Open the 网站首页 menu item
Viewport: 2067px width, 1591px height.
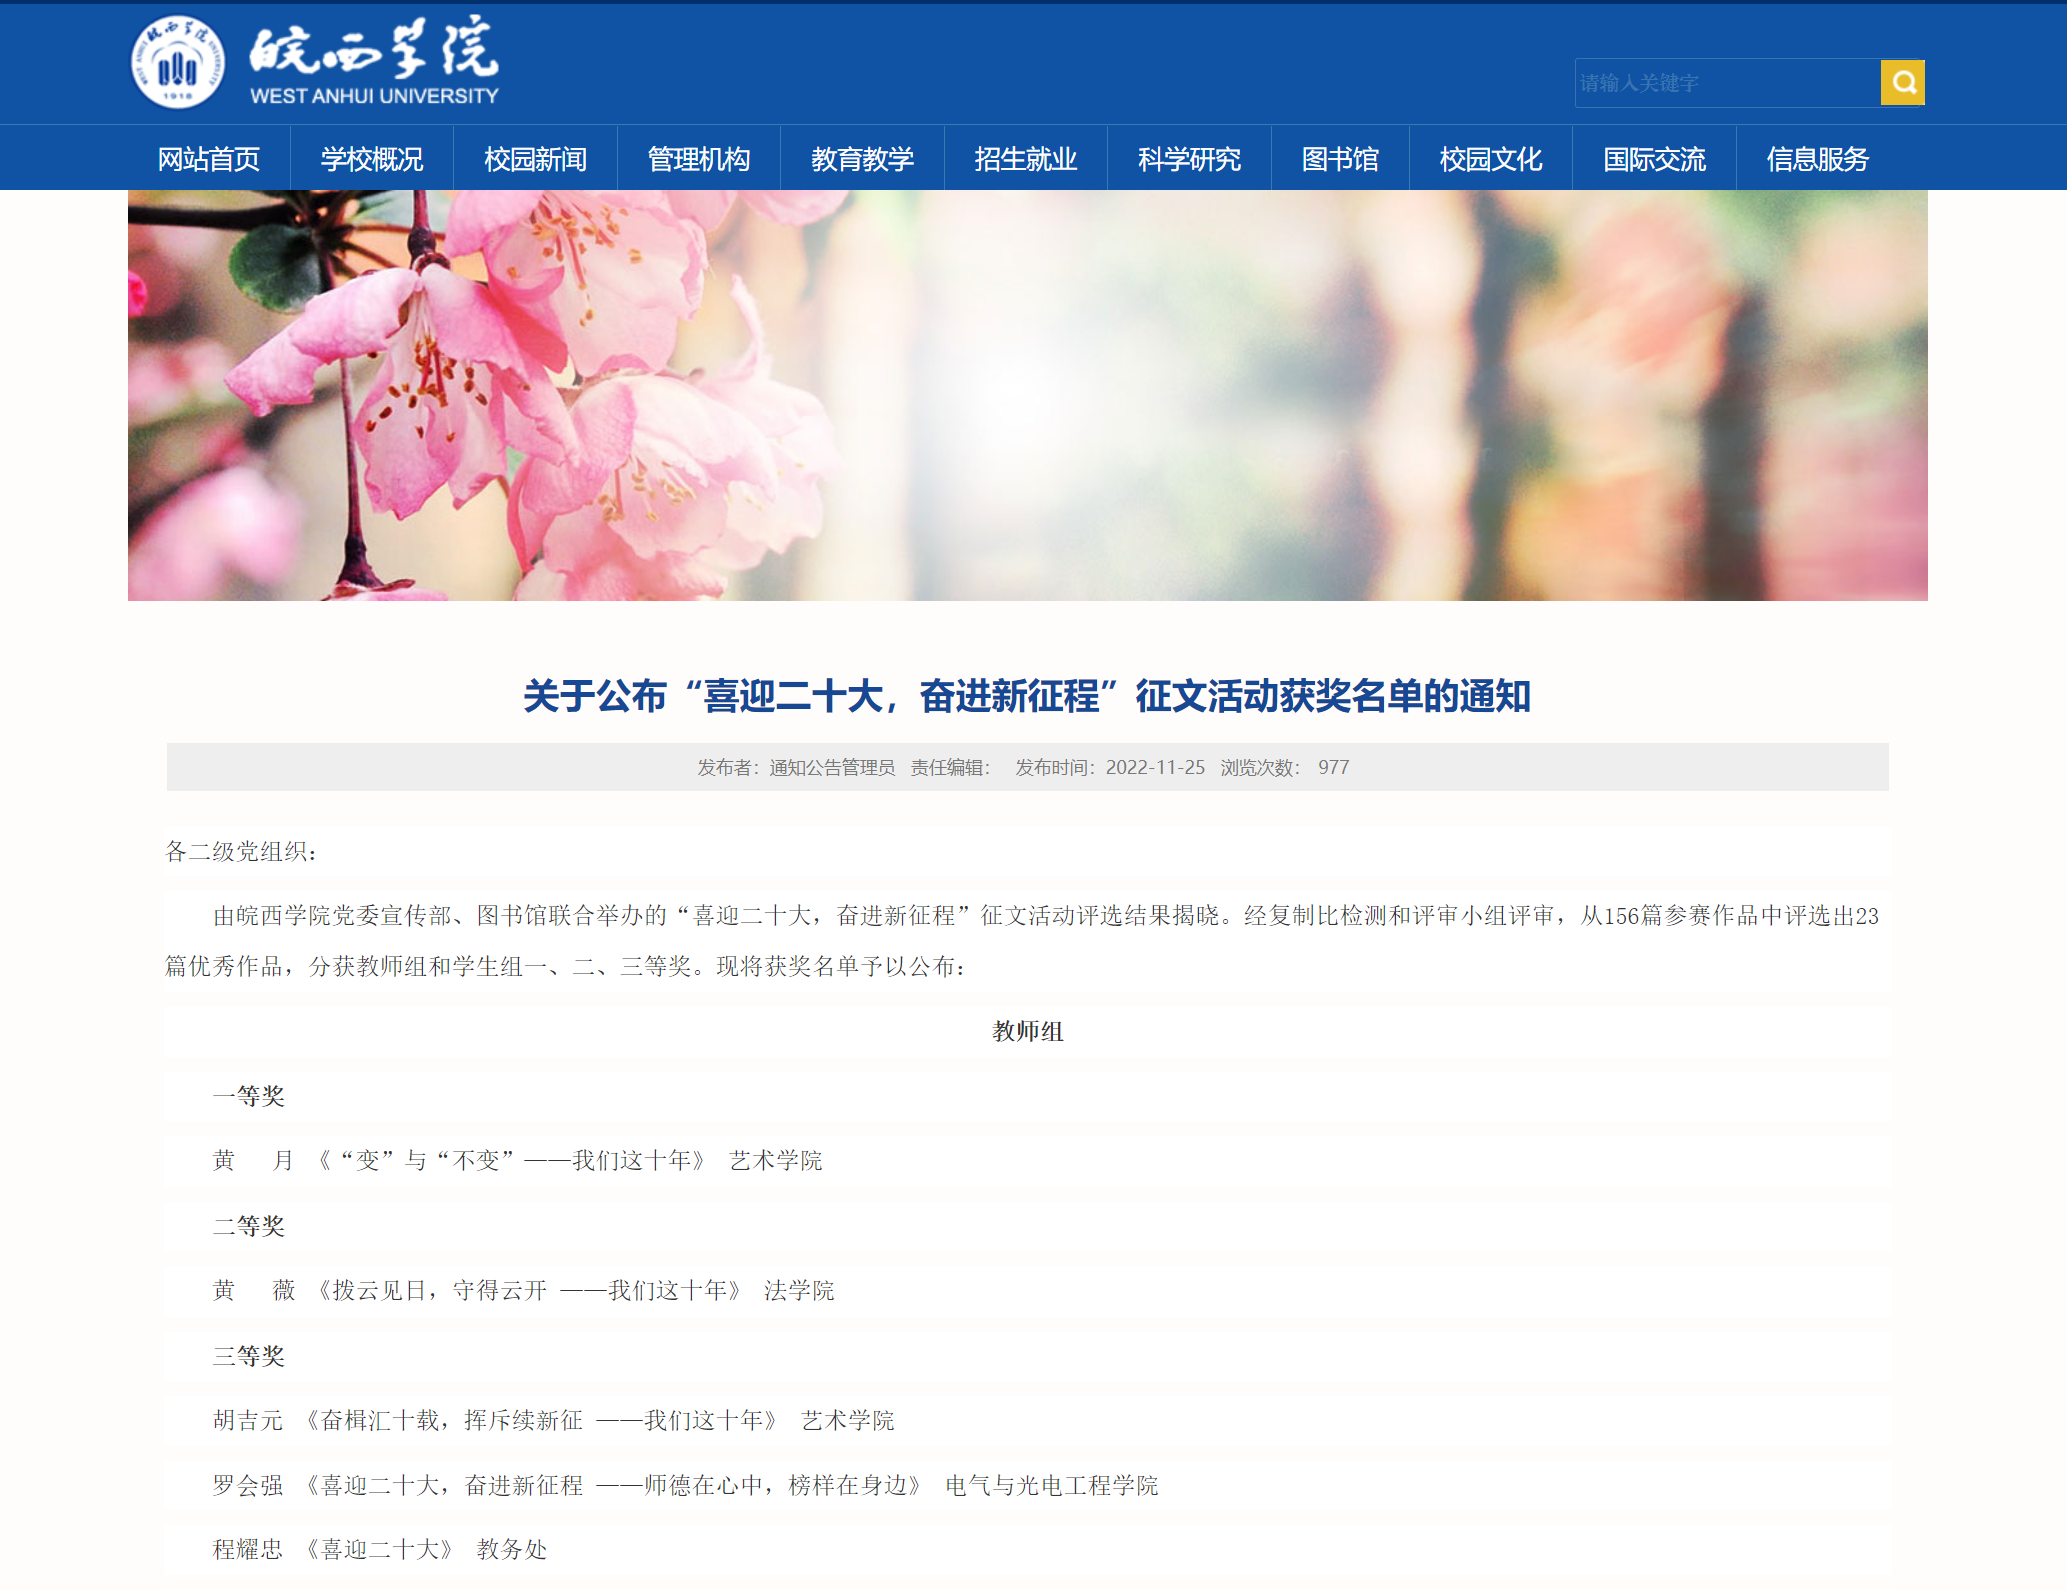click(209, 159)
